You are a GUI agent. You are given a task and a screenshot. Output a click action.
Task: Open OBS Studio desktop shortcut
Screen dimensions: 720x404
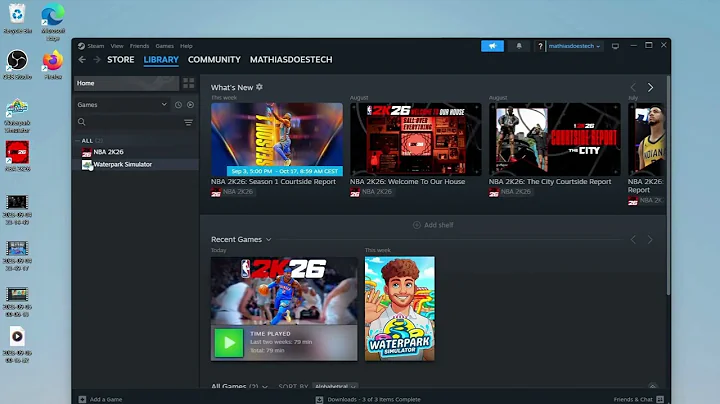(17, 64)
